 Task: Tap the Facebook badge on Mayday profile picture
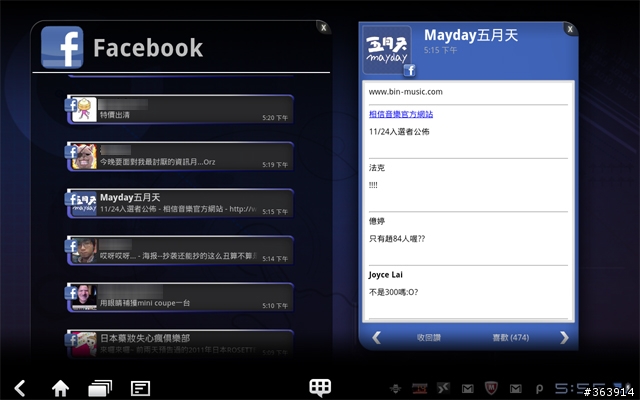coord(409,70)
